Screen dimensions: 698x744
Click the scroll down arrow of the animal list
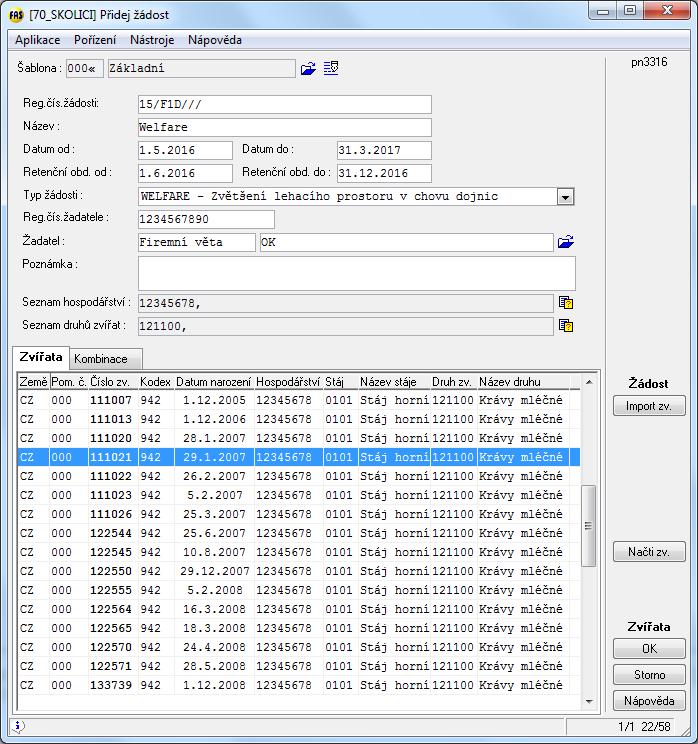(x=589, y=702)
